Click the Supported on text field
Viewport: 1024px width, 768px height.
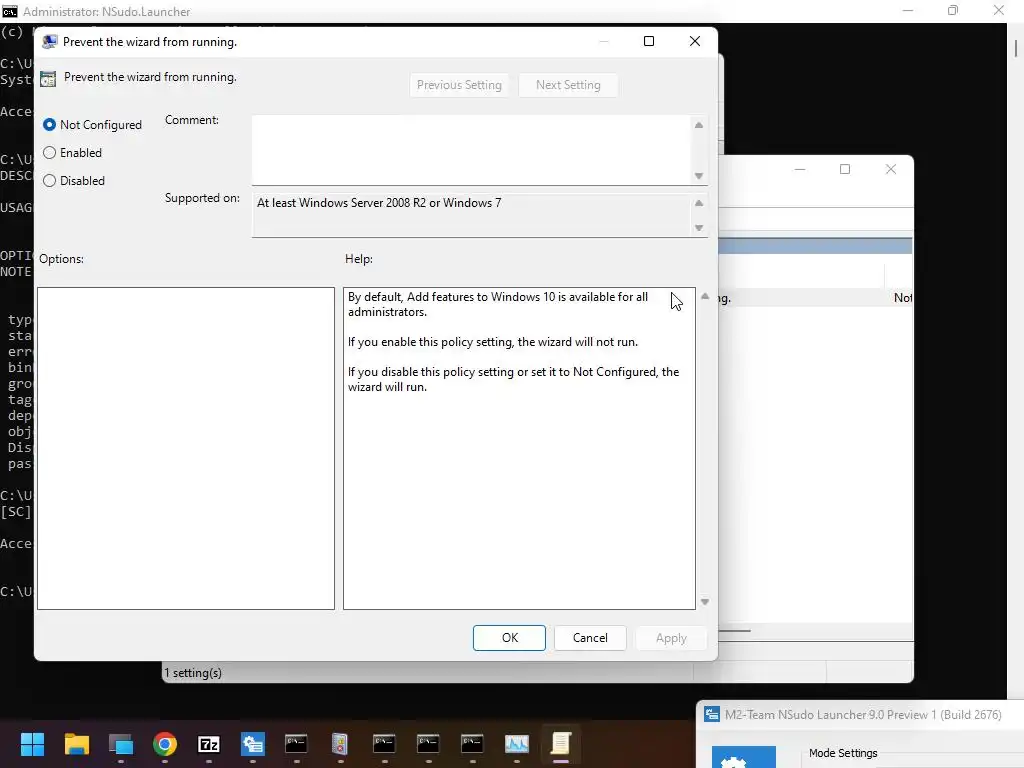point(471,215)
